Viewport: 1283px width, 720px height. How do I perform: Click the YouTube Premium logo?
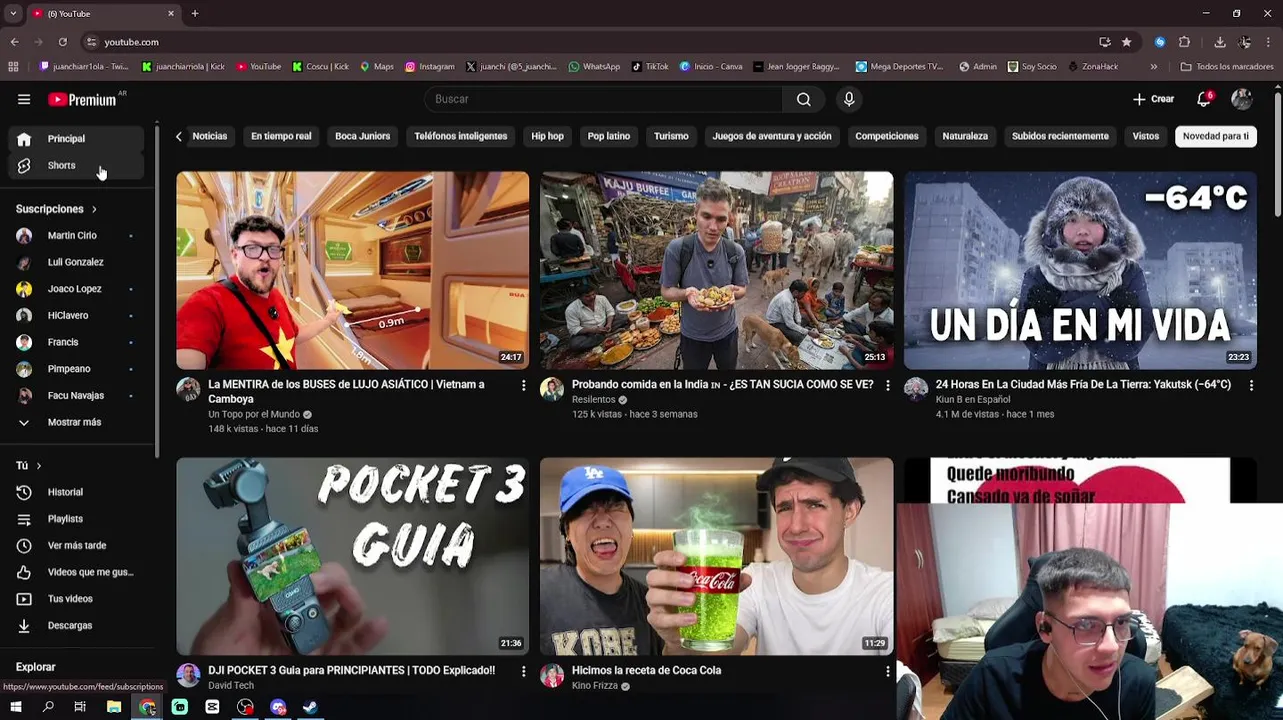click(83, 99)
